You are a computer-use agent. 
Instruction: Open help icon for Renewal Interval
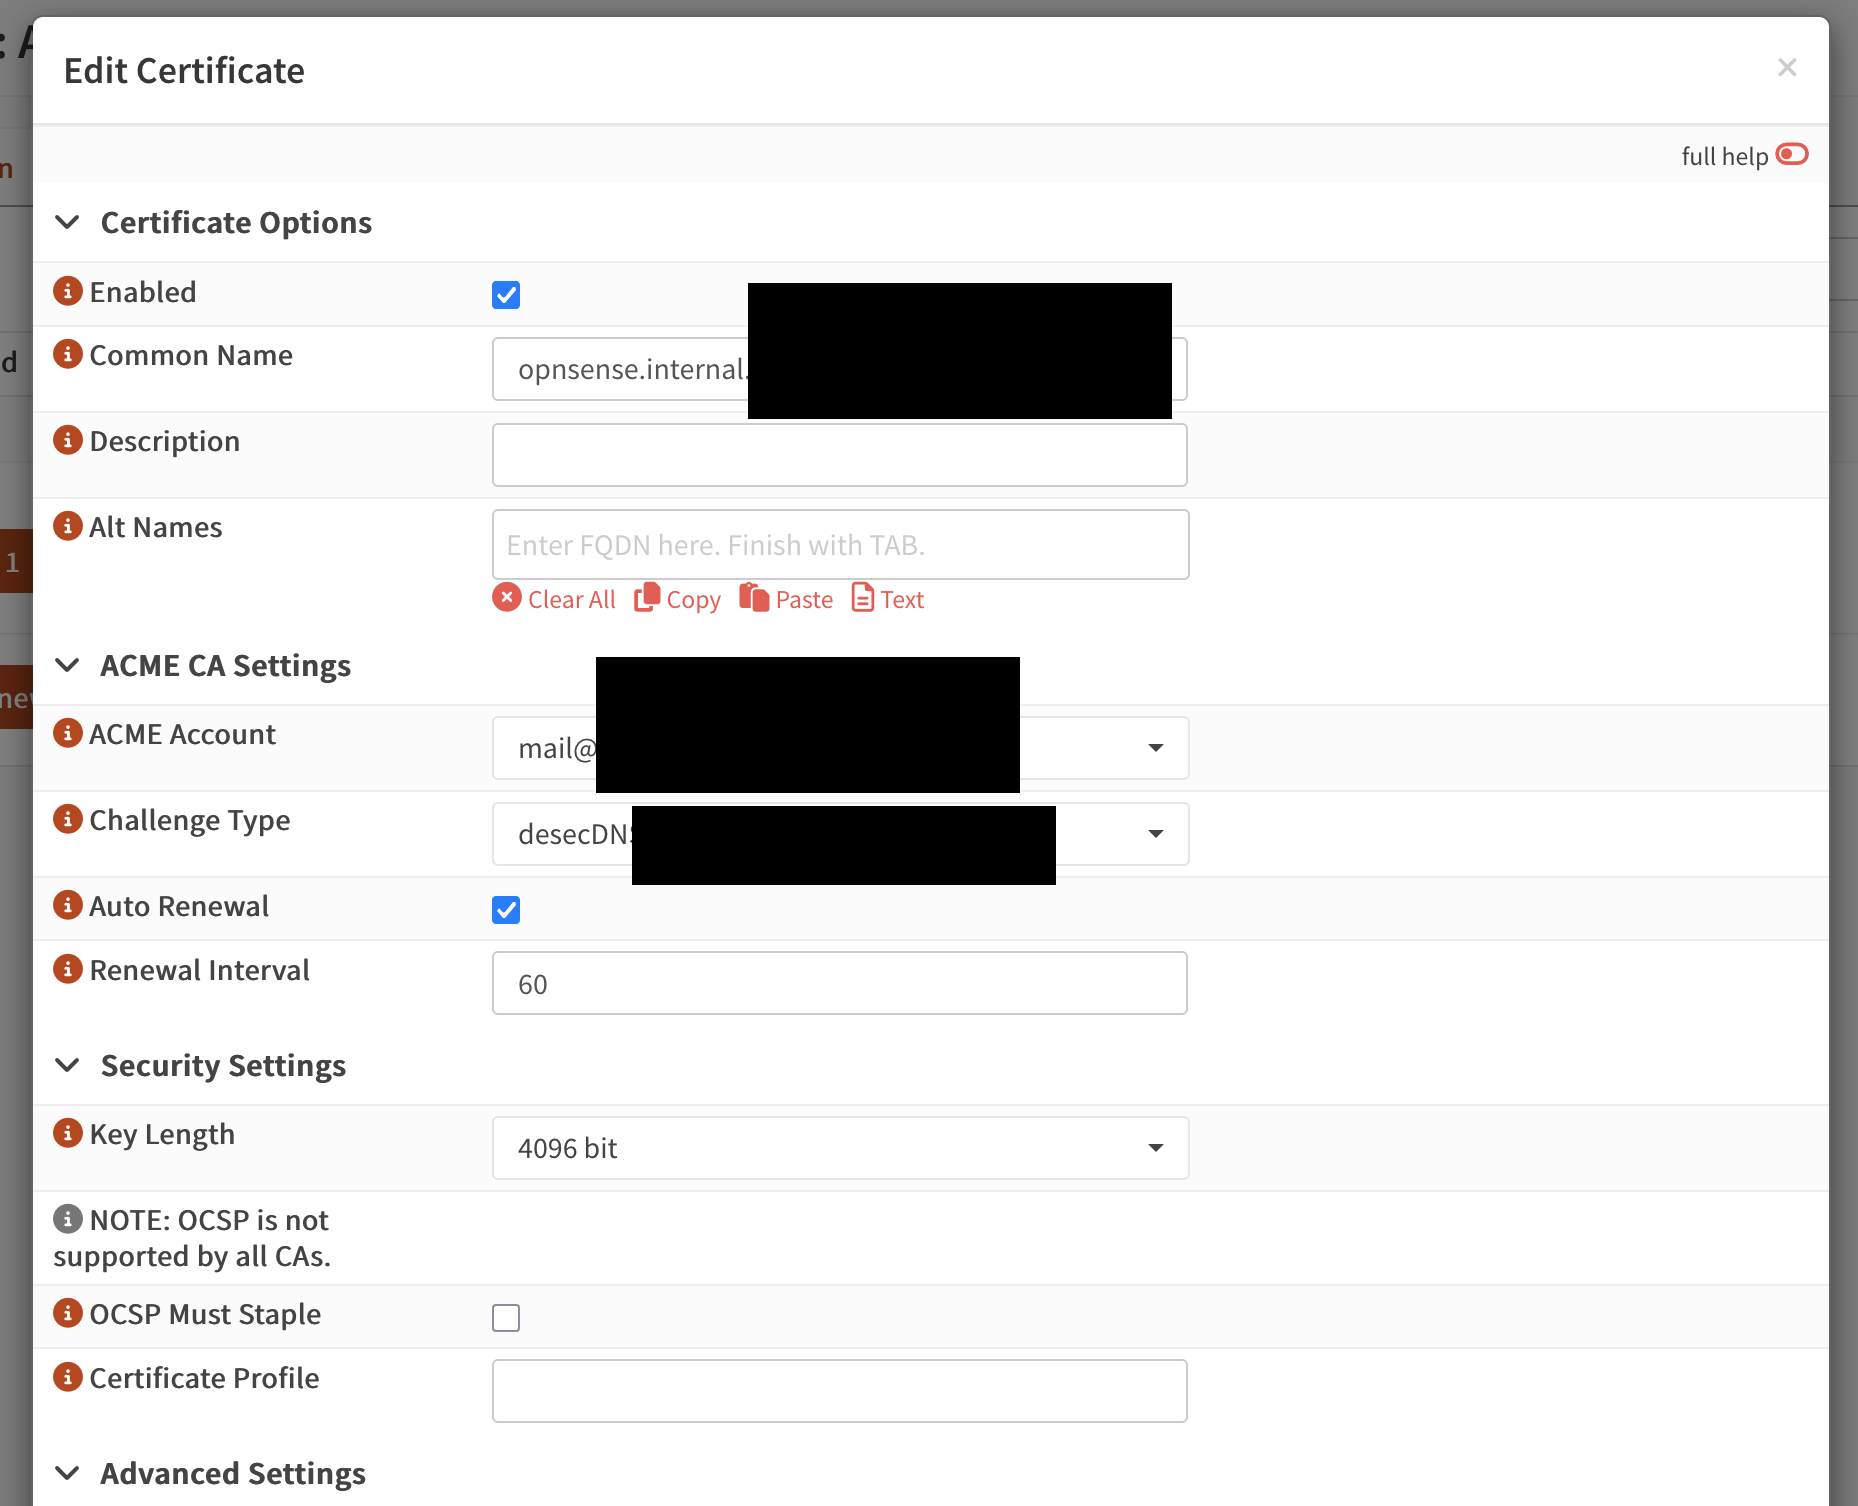coord(67,969)
